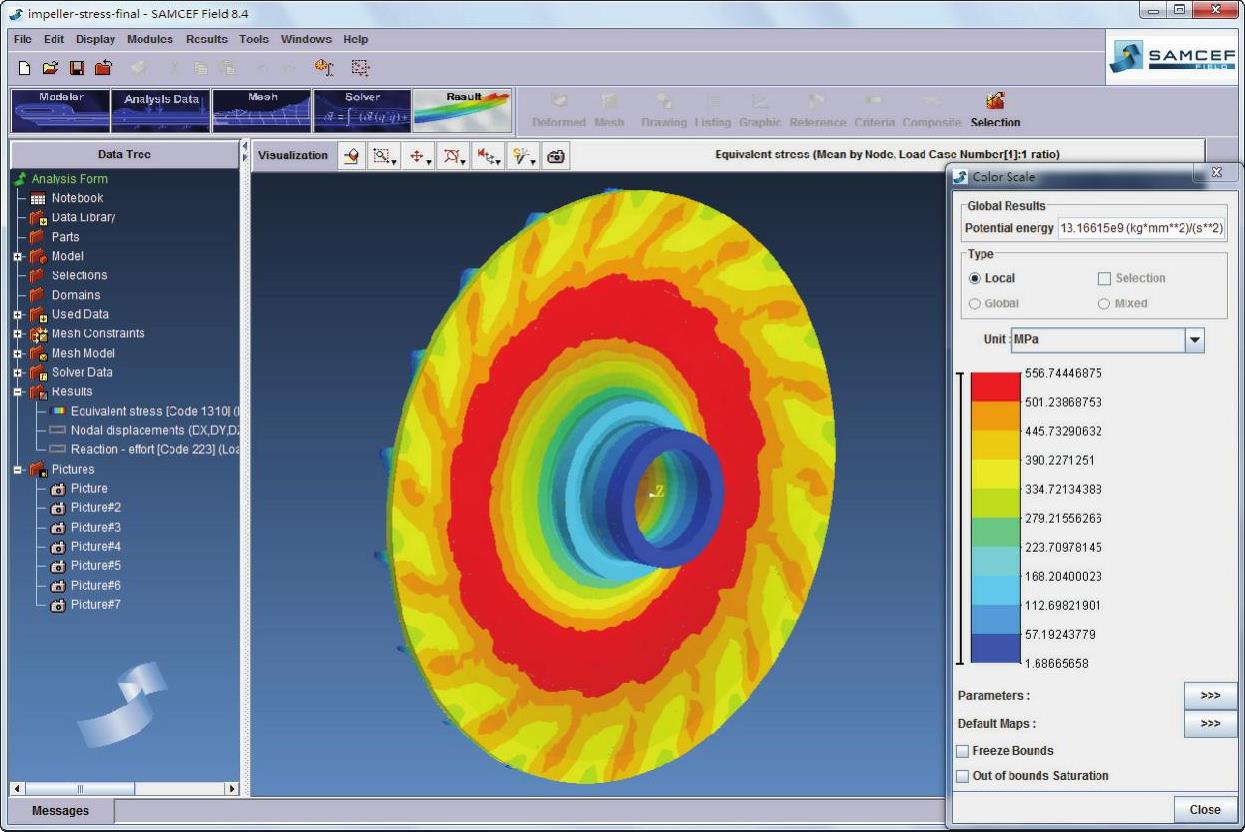Image resolution: width=1245 pixels, height=832 pixels.
Task: Open the Result module banner
Action: pos(463,110)
